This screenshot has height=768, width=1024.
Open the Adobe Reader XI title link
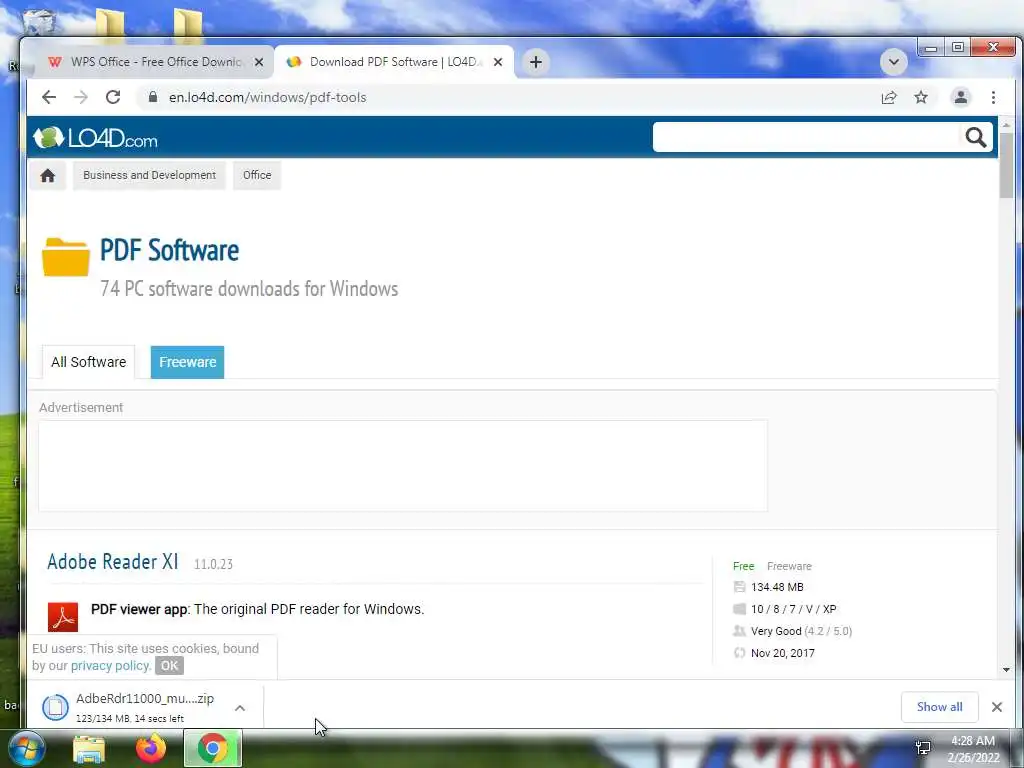[x=112, y=562]
